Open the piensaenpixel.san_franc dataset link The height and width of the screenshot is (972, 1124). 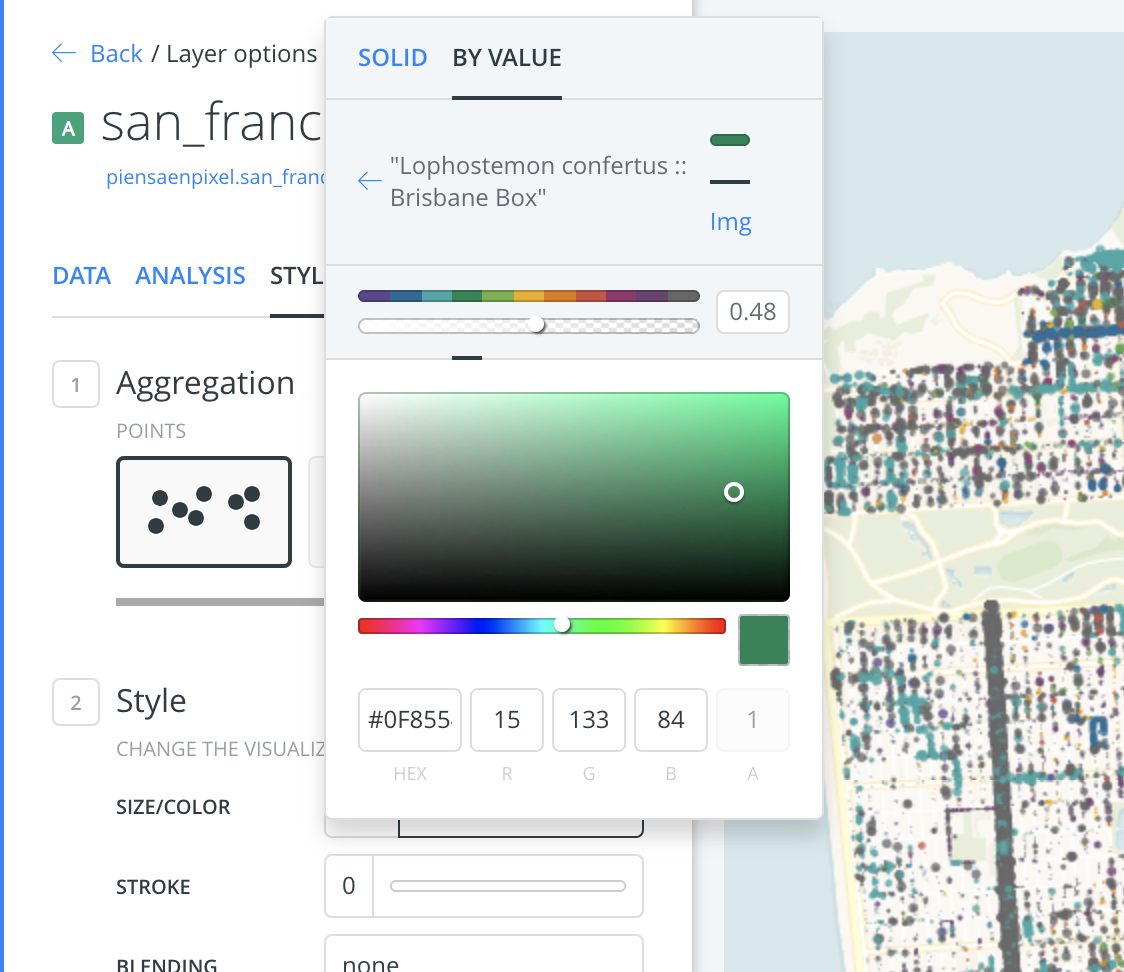[215, 176]
